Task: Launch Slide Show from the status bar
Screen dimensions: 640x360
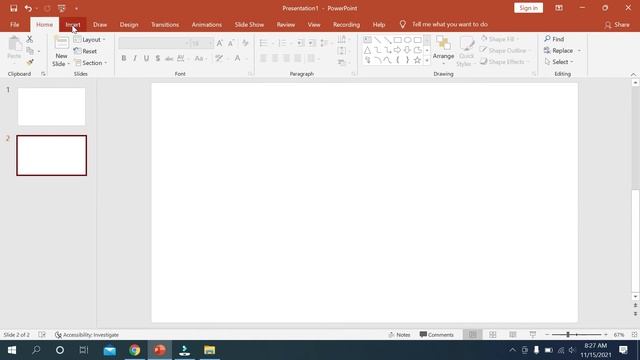Action: [533, 335]
